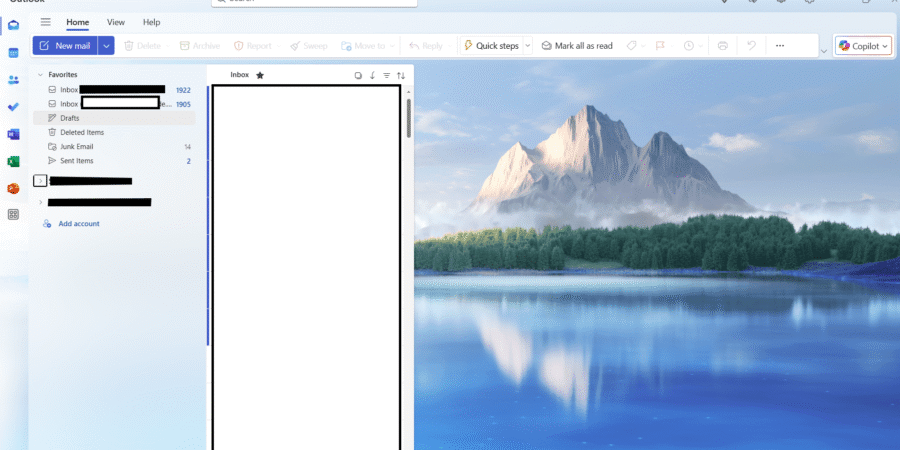Click the New mail button
This screenshot has width=900, height=450.
pos(65,46)
